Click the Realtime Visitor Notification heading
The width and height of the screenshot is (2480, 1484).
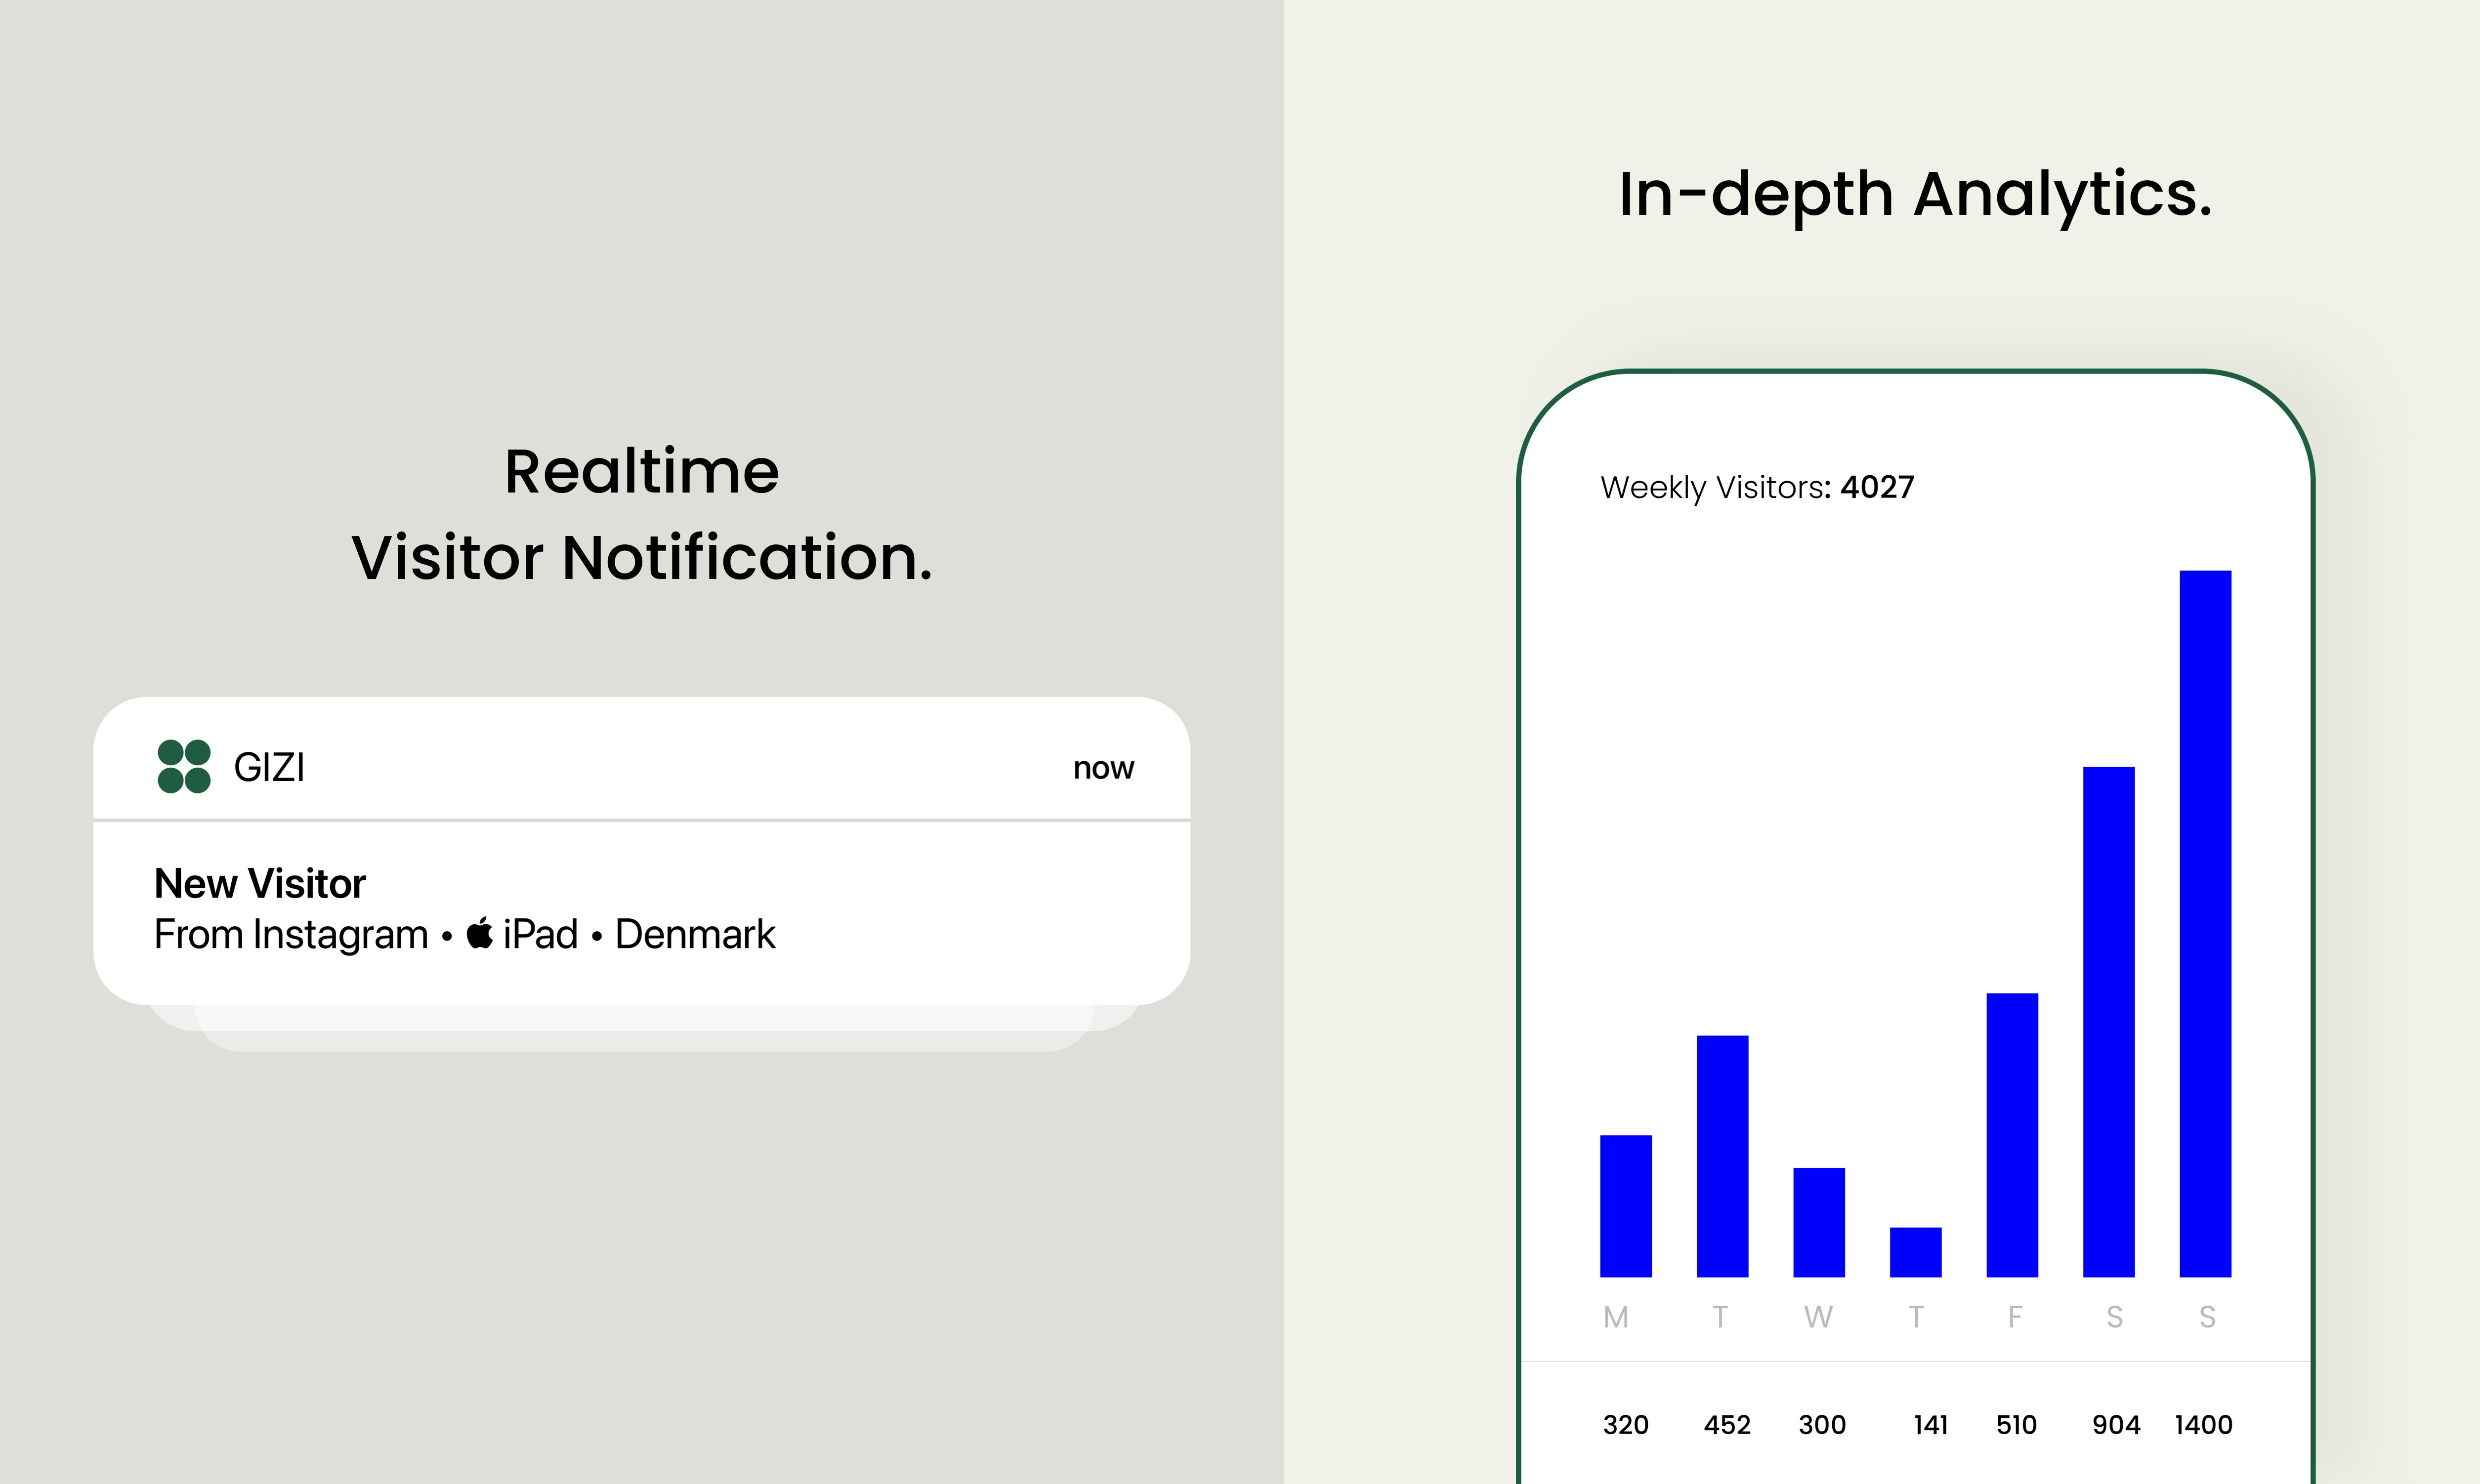(641, 513)
